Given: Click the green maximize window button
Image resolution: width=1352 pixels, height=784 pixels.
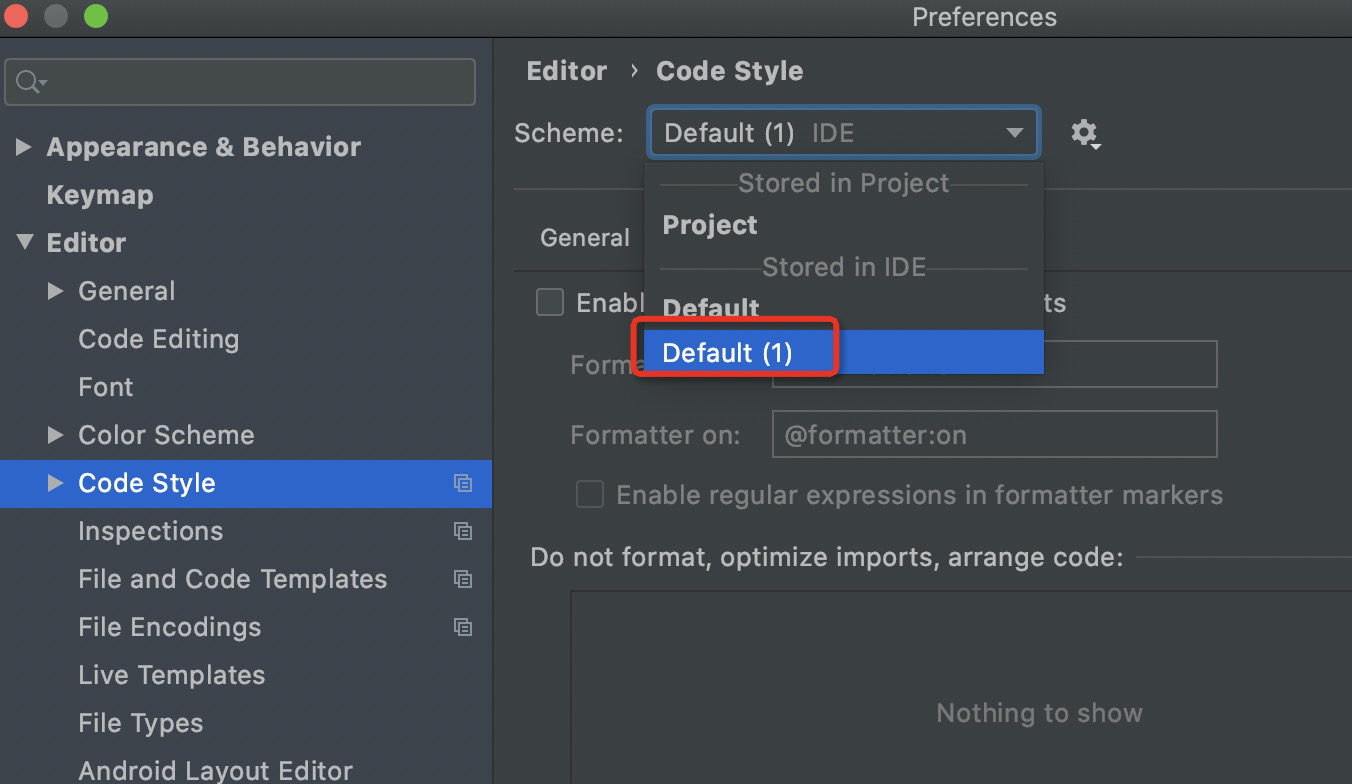Looking at the screenshot, I should [95, 17].
